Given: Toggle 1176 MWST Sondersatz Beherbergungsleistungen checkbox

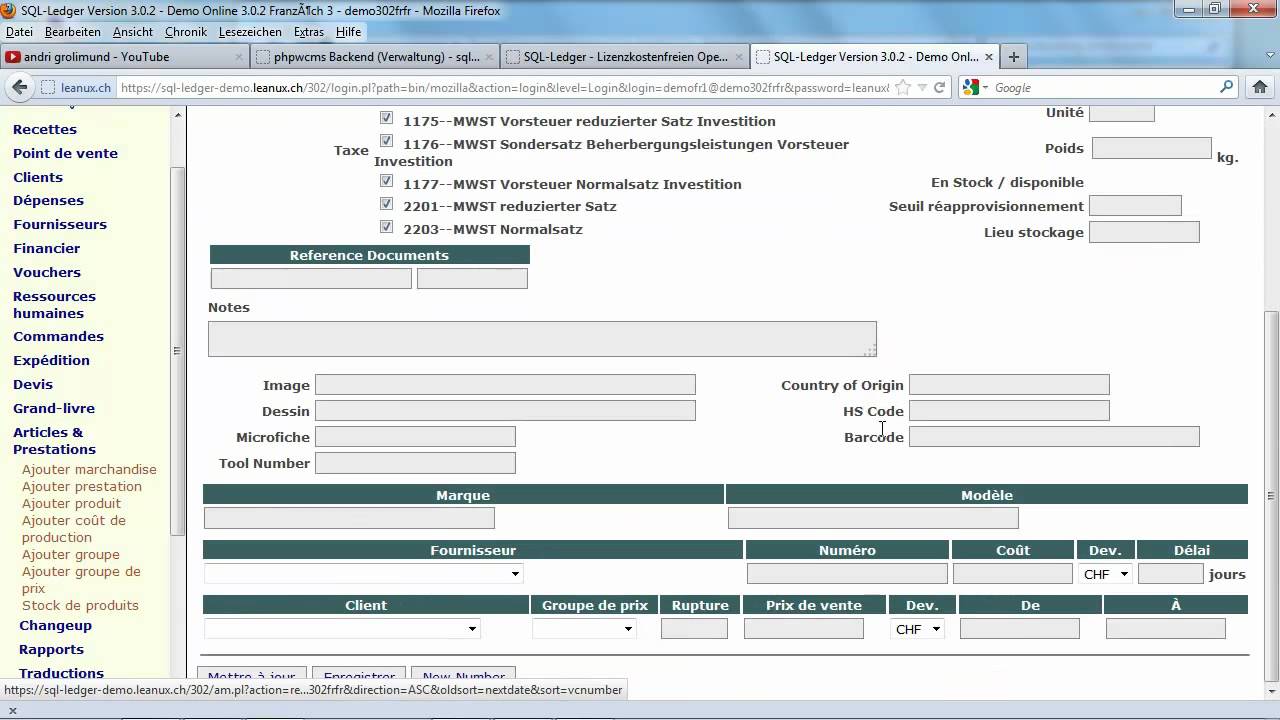Looking at the screenshot, I should coord(386,141).
